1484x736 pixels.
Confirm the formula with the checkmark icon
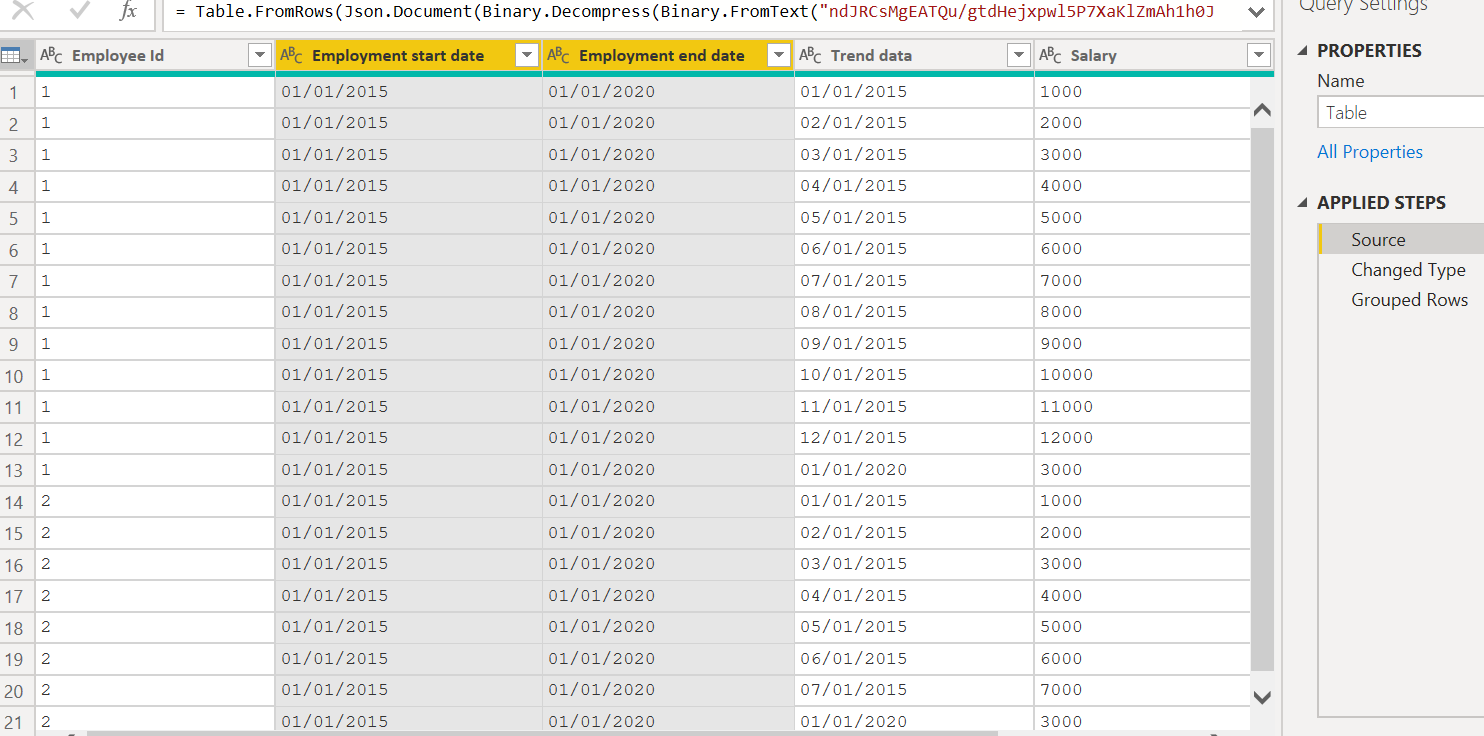80,11
